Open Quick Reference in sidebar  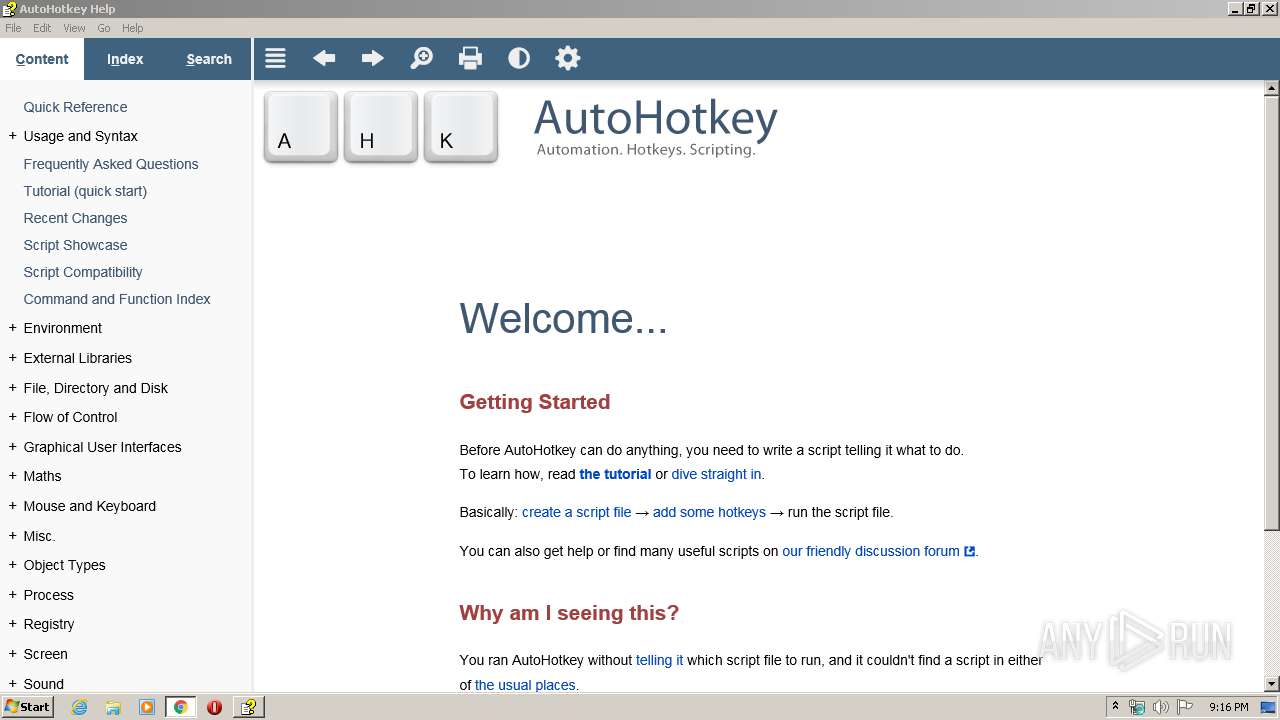tap(75, 107)
